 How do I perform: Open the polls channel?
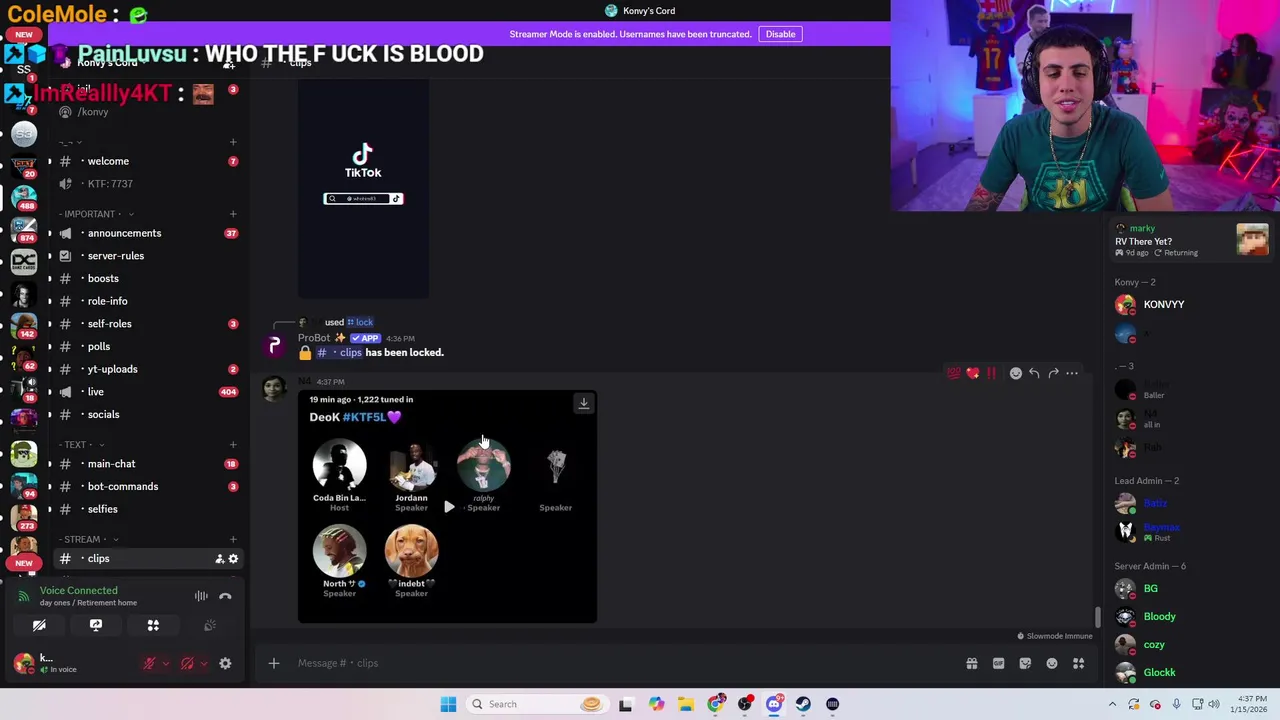coord(145,346)
